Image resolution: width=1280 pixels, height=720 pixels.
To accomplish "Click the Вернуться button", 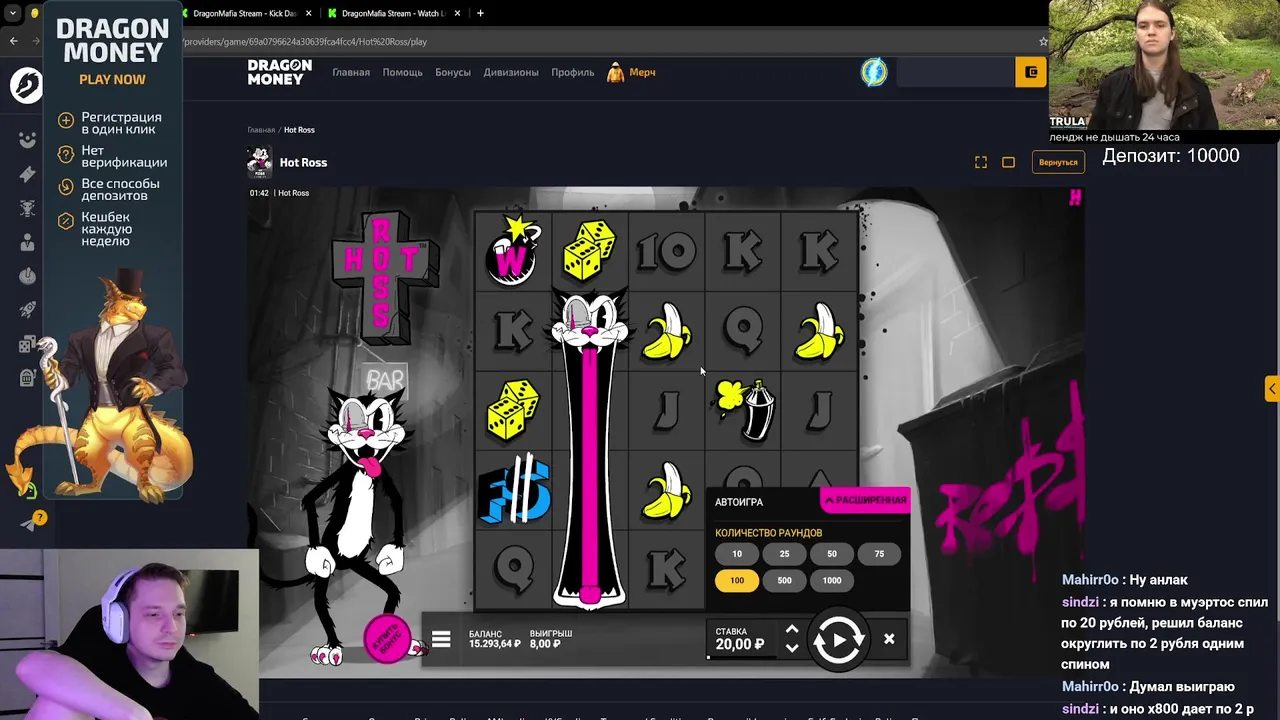I will [1058, 162].
